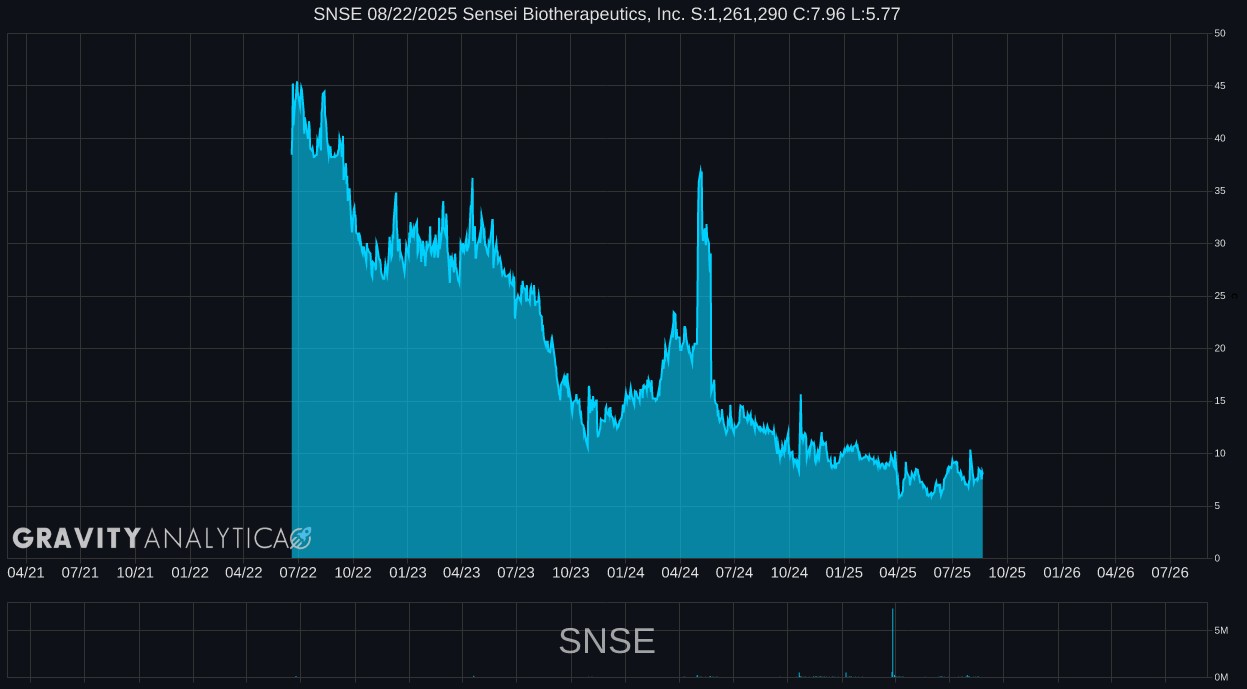Click the 01/26 x-axis date label
This screenshot has height=689, width=1247.
(x=1062, y=573)
